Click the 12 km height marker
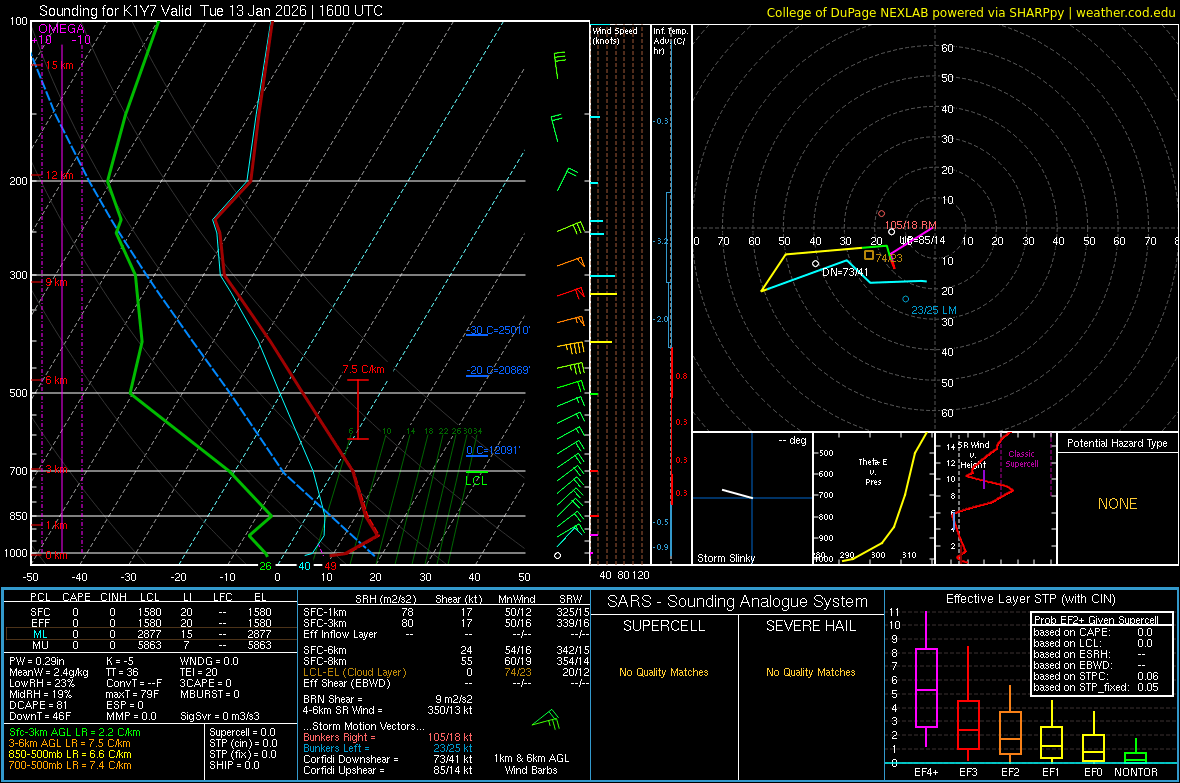Screen dimensions: 1180x783 click(x=59, y=175)
